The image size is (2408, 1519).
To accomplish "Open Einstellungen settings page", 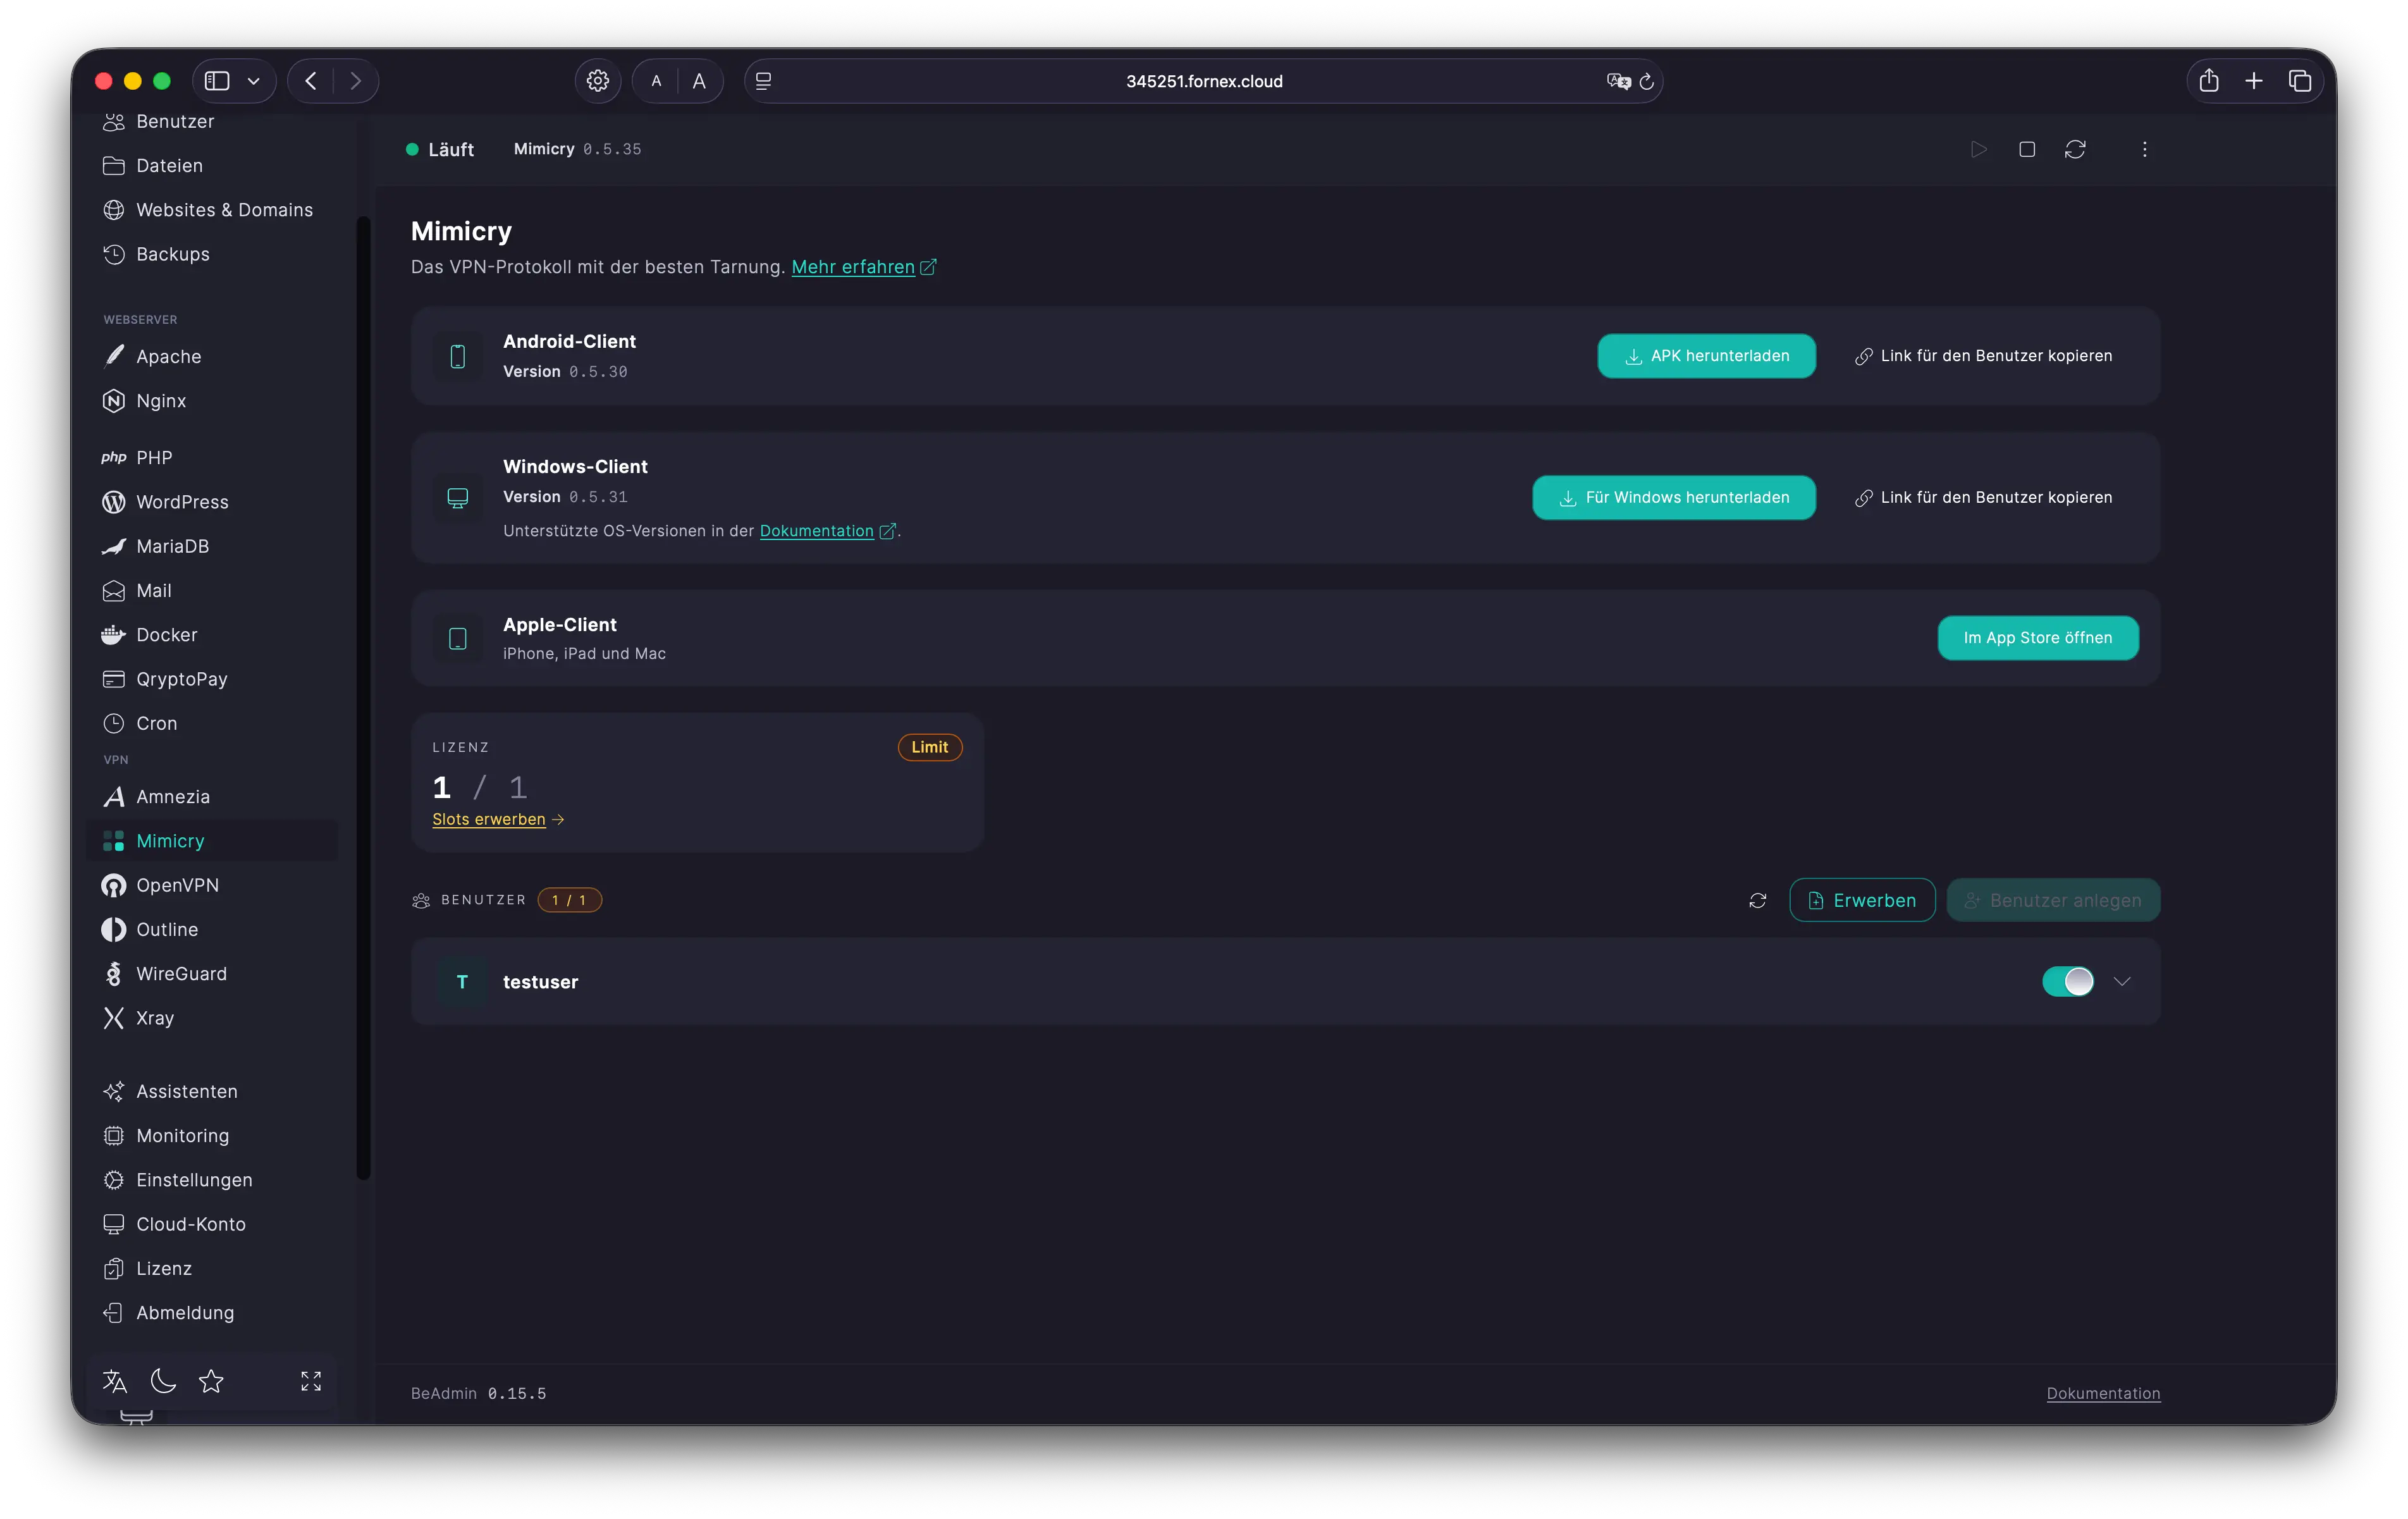I will point(212,1180).
